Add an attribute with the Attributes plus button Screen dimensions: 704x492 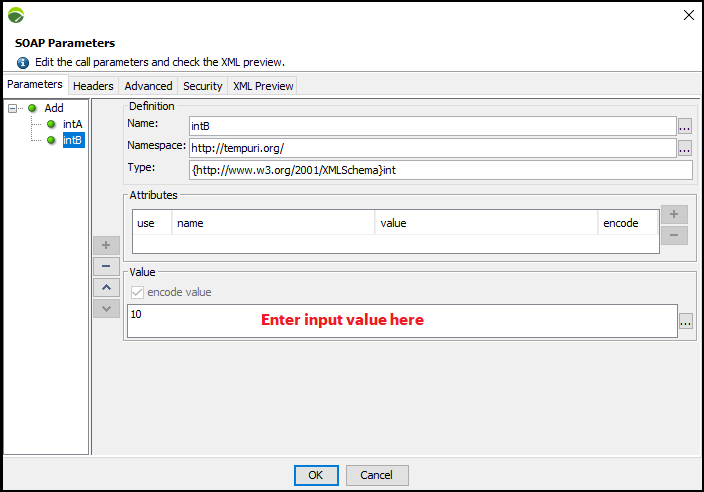coord(674,214)
